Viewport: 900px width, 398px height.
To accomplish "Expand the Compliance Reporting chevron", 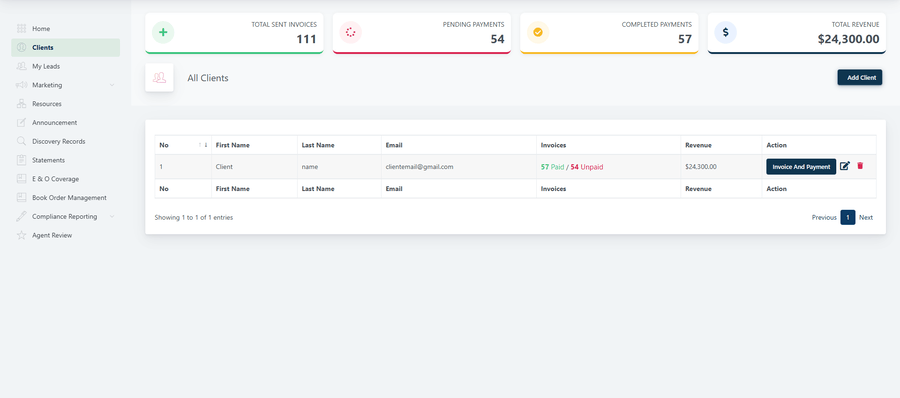I will coord(112,217).
